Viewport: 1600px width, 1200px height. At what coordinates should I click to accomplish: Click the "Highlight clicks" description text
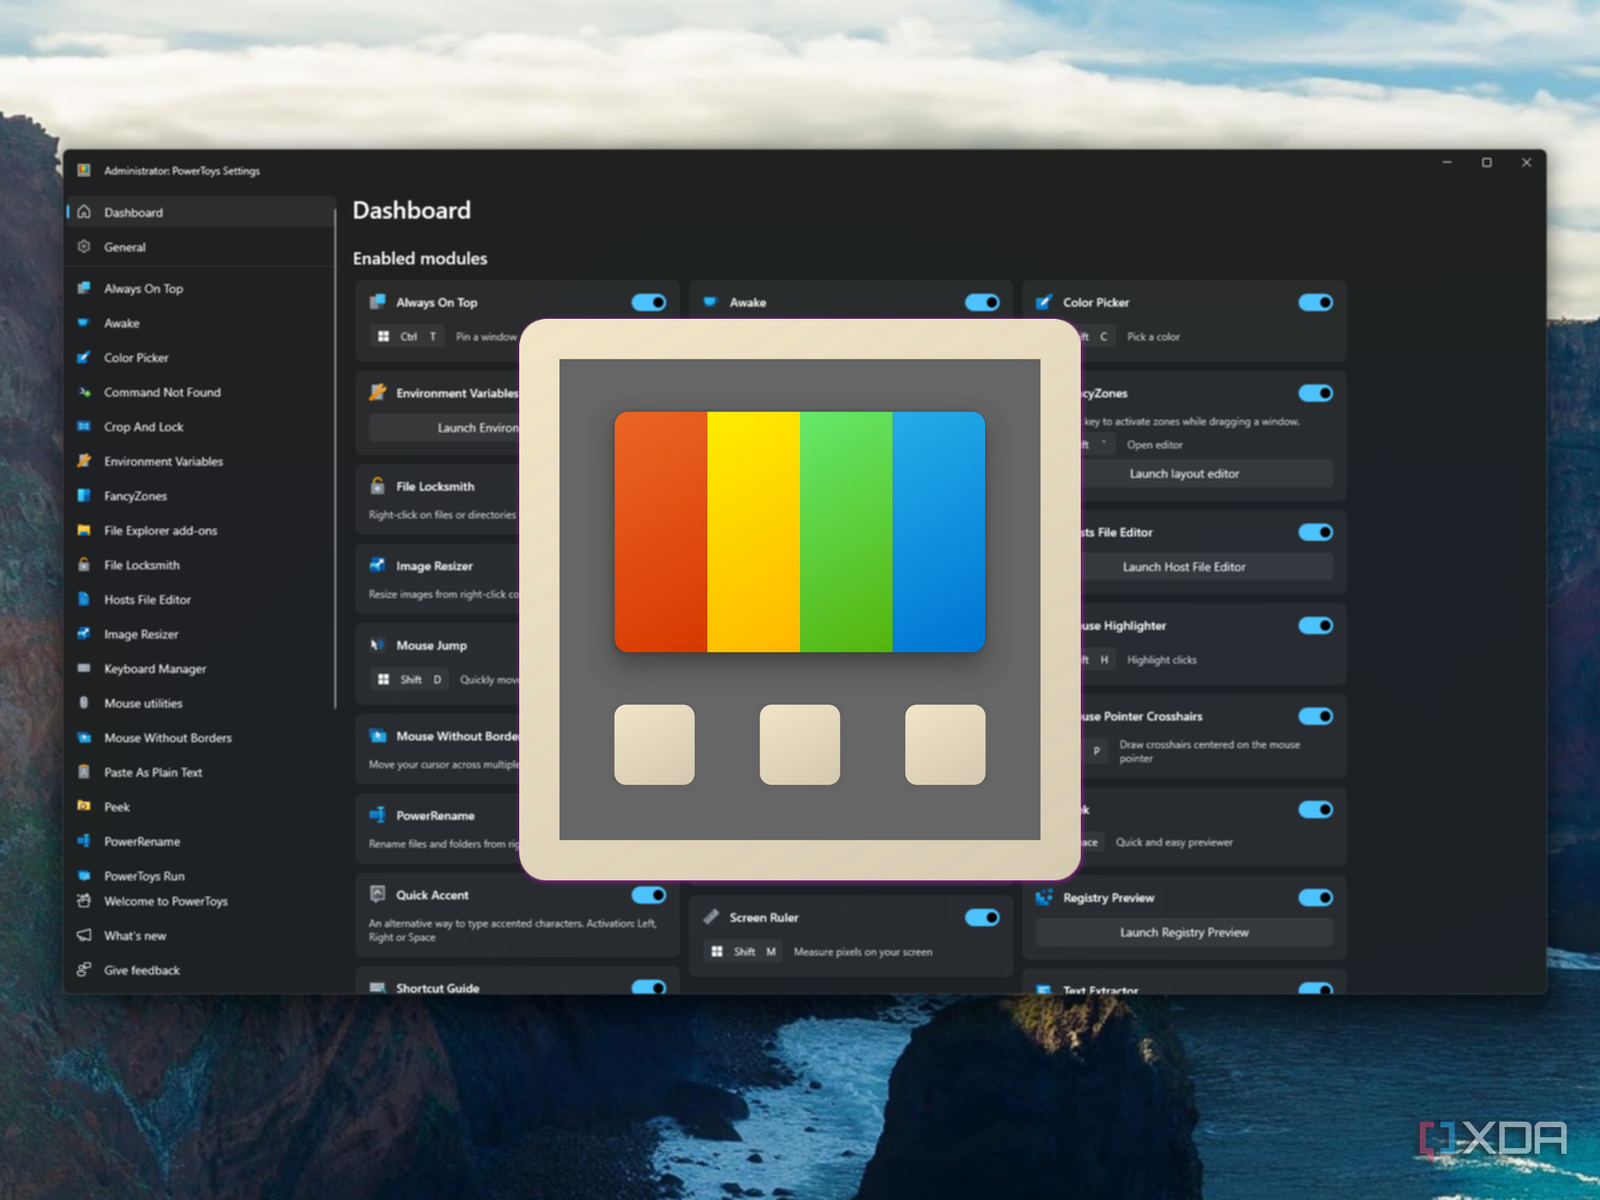click(x=1161, y=660)
